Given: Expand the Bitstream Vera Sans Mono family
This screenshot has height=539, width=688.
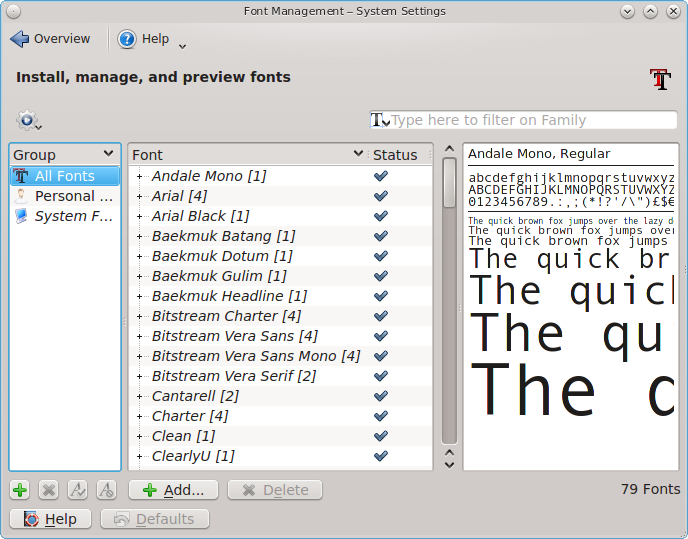Looking at the screenshot, I should [x=140, y=356].
